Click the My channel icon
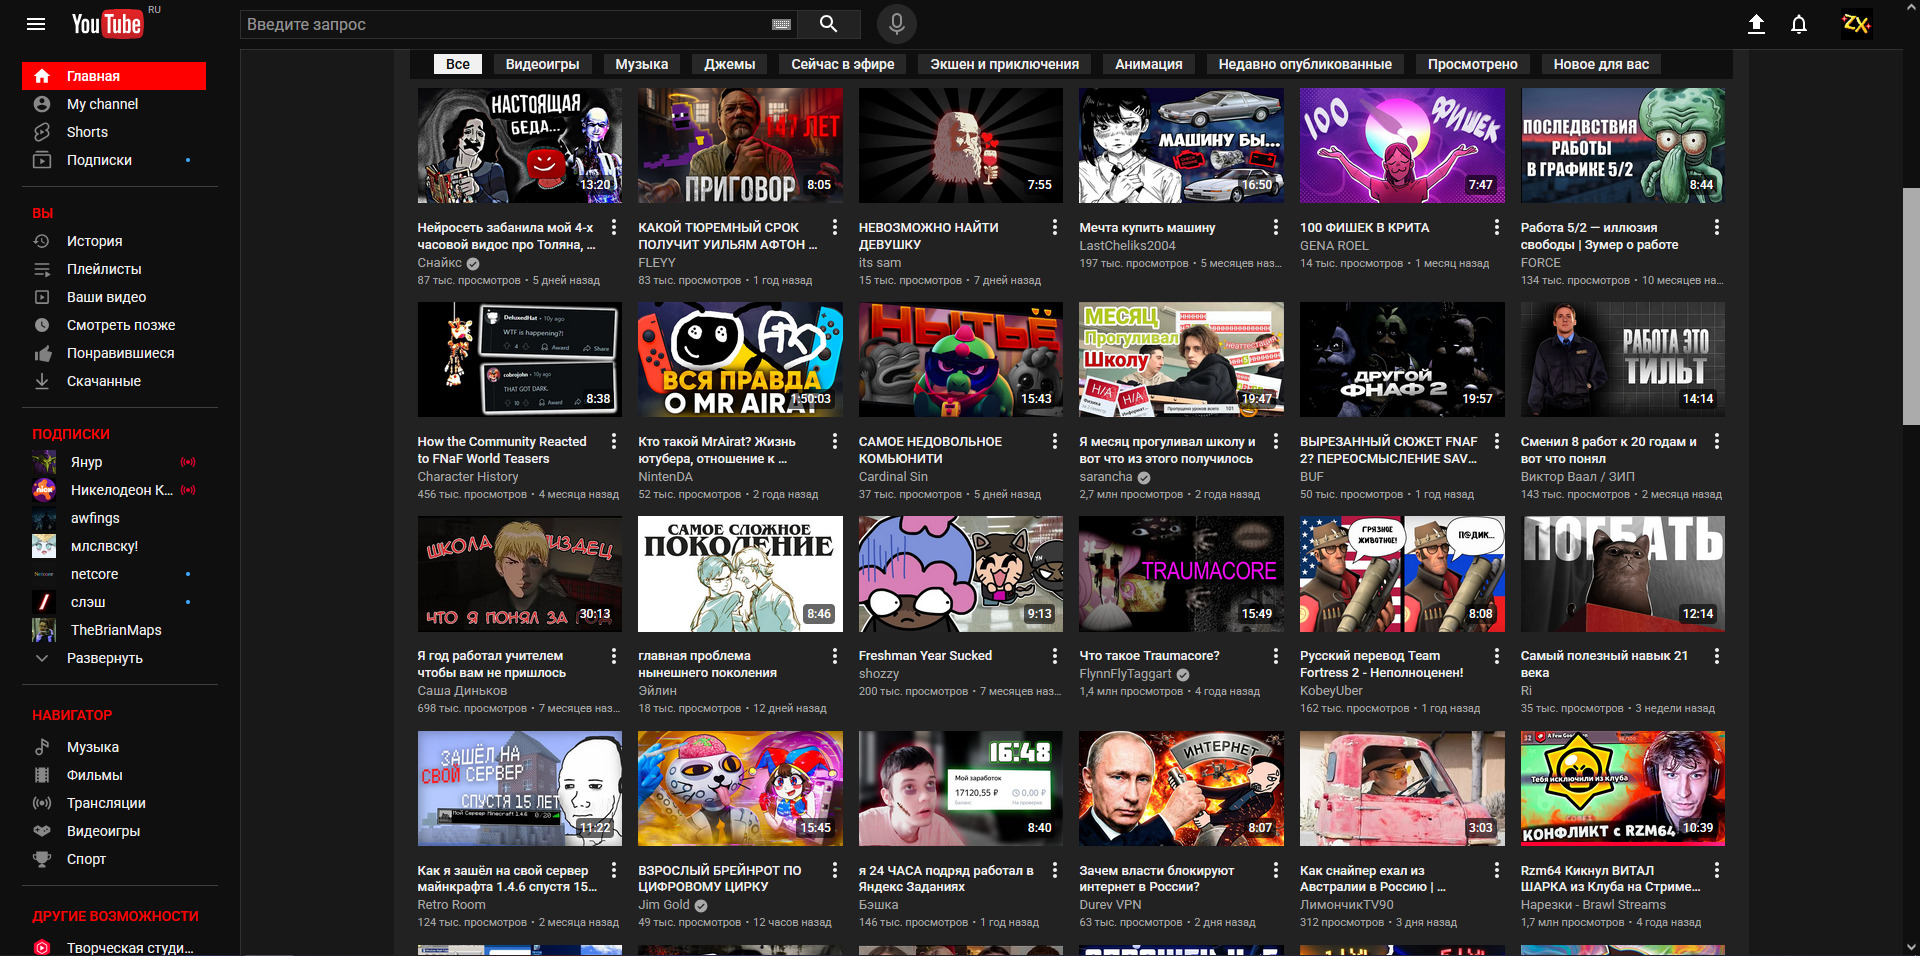 [42, 104]
